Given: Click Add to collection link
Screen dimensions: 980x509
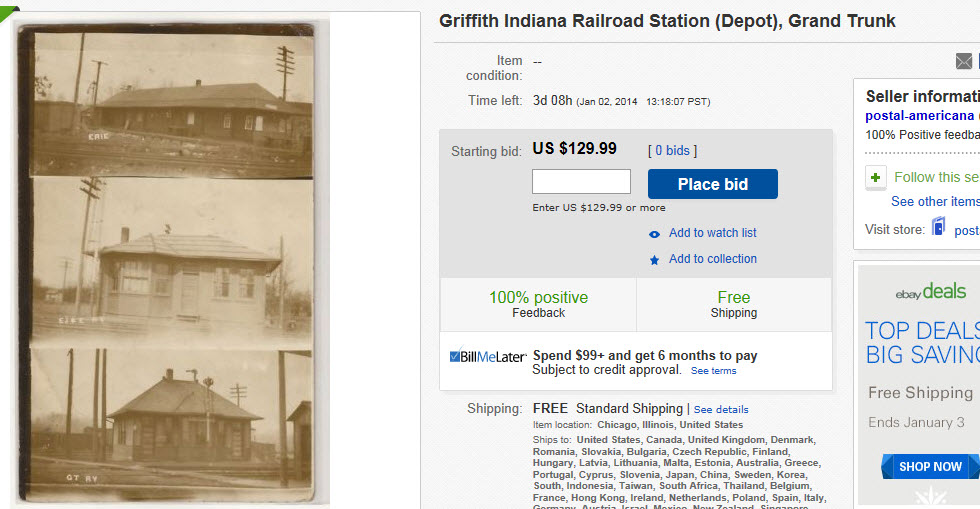Looking at the screenshot, I should (712, 259).
